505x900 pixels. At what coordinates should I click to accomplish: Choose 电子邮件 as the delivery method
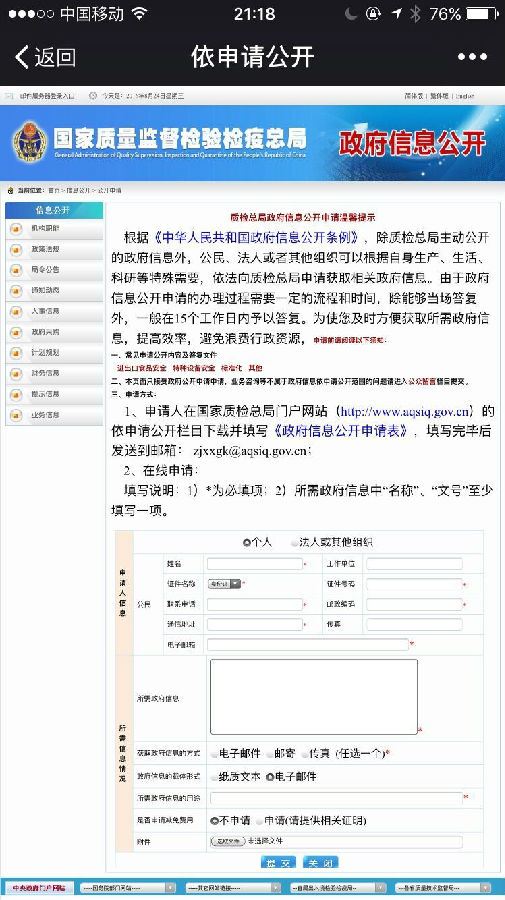pyautogui.click(x=214, y=754)
